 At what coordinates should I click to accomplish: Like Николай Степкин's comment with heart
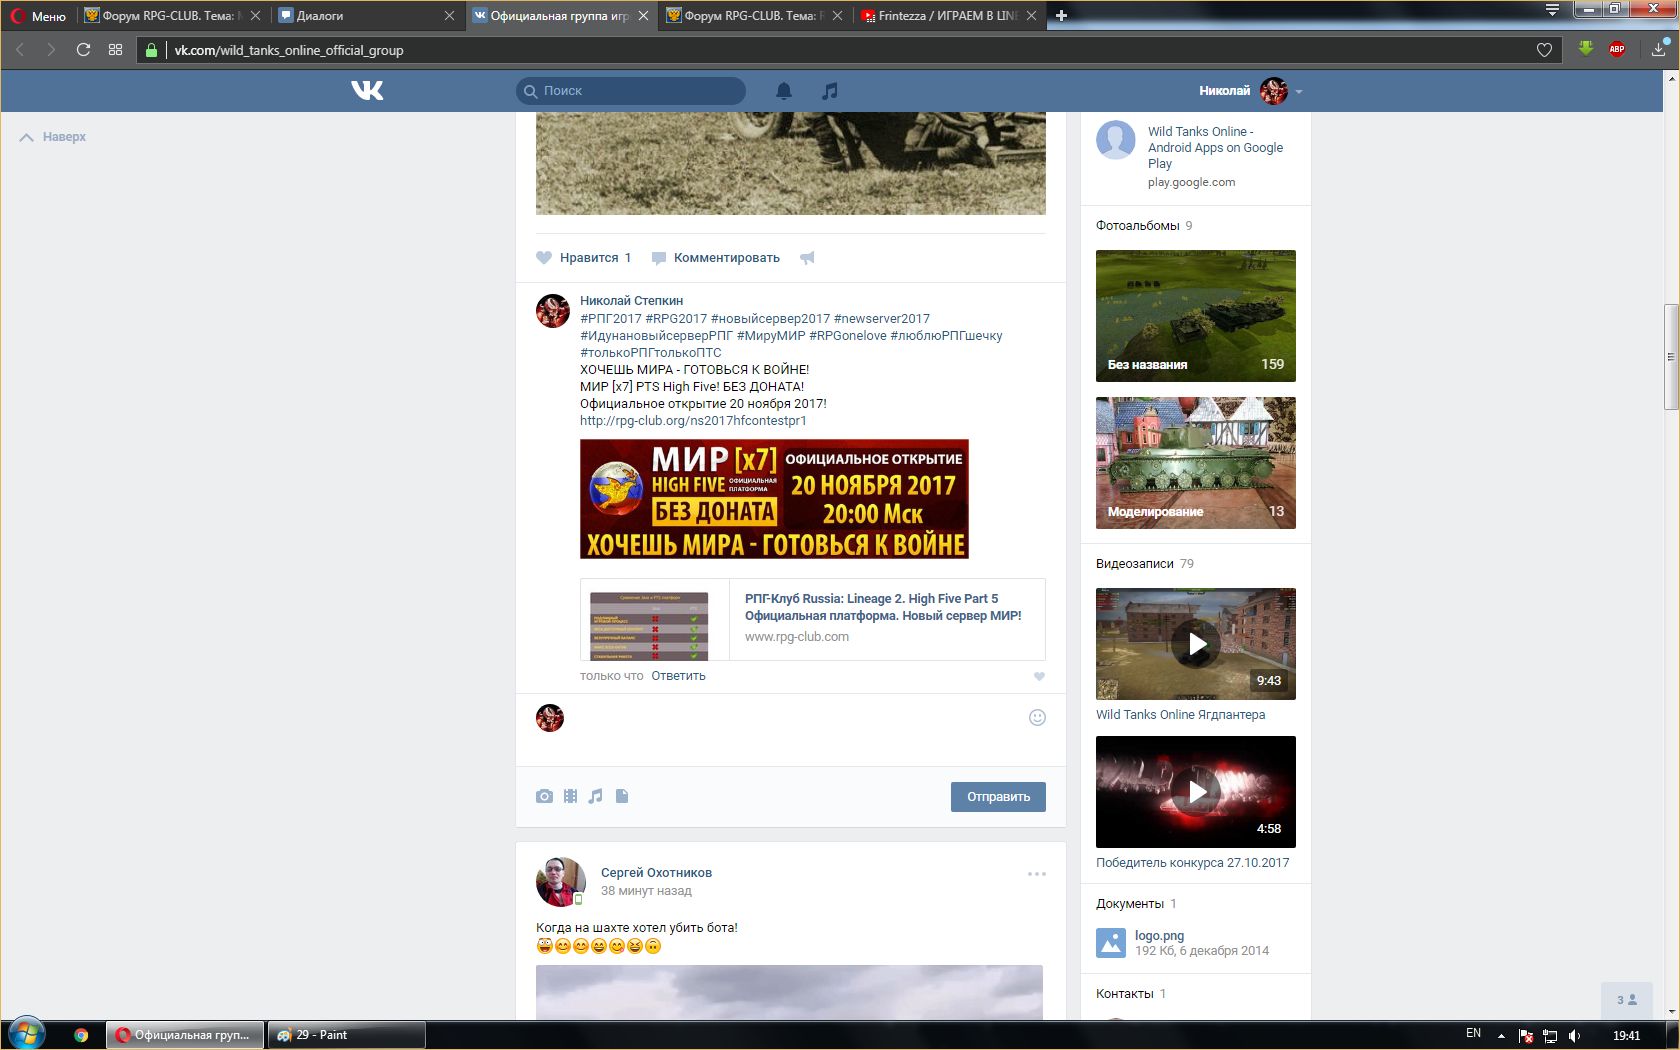[1039, 677]
